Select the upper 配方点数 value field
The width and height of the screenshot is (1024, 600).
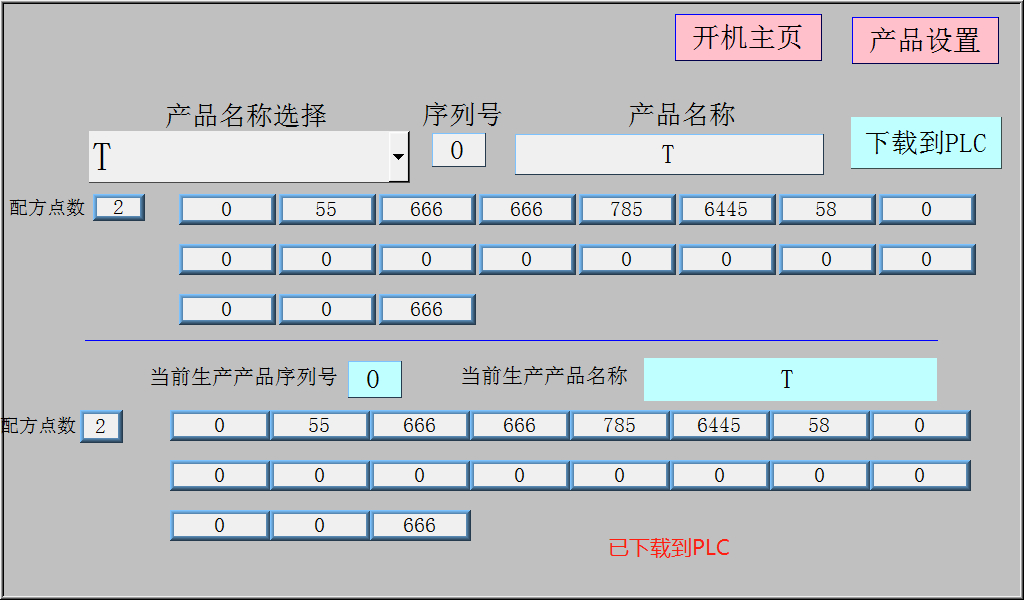coord(119,208)
